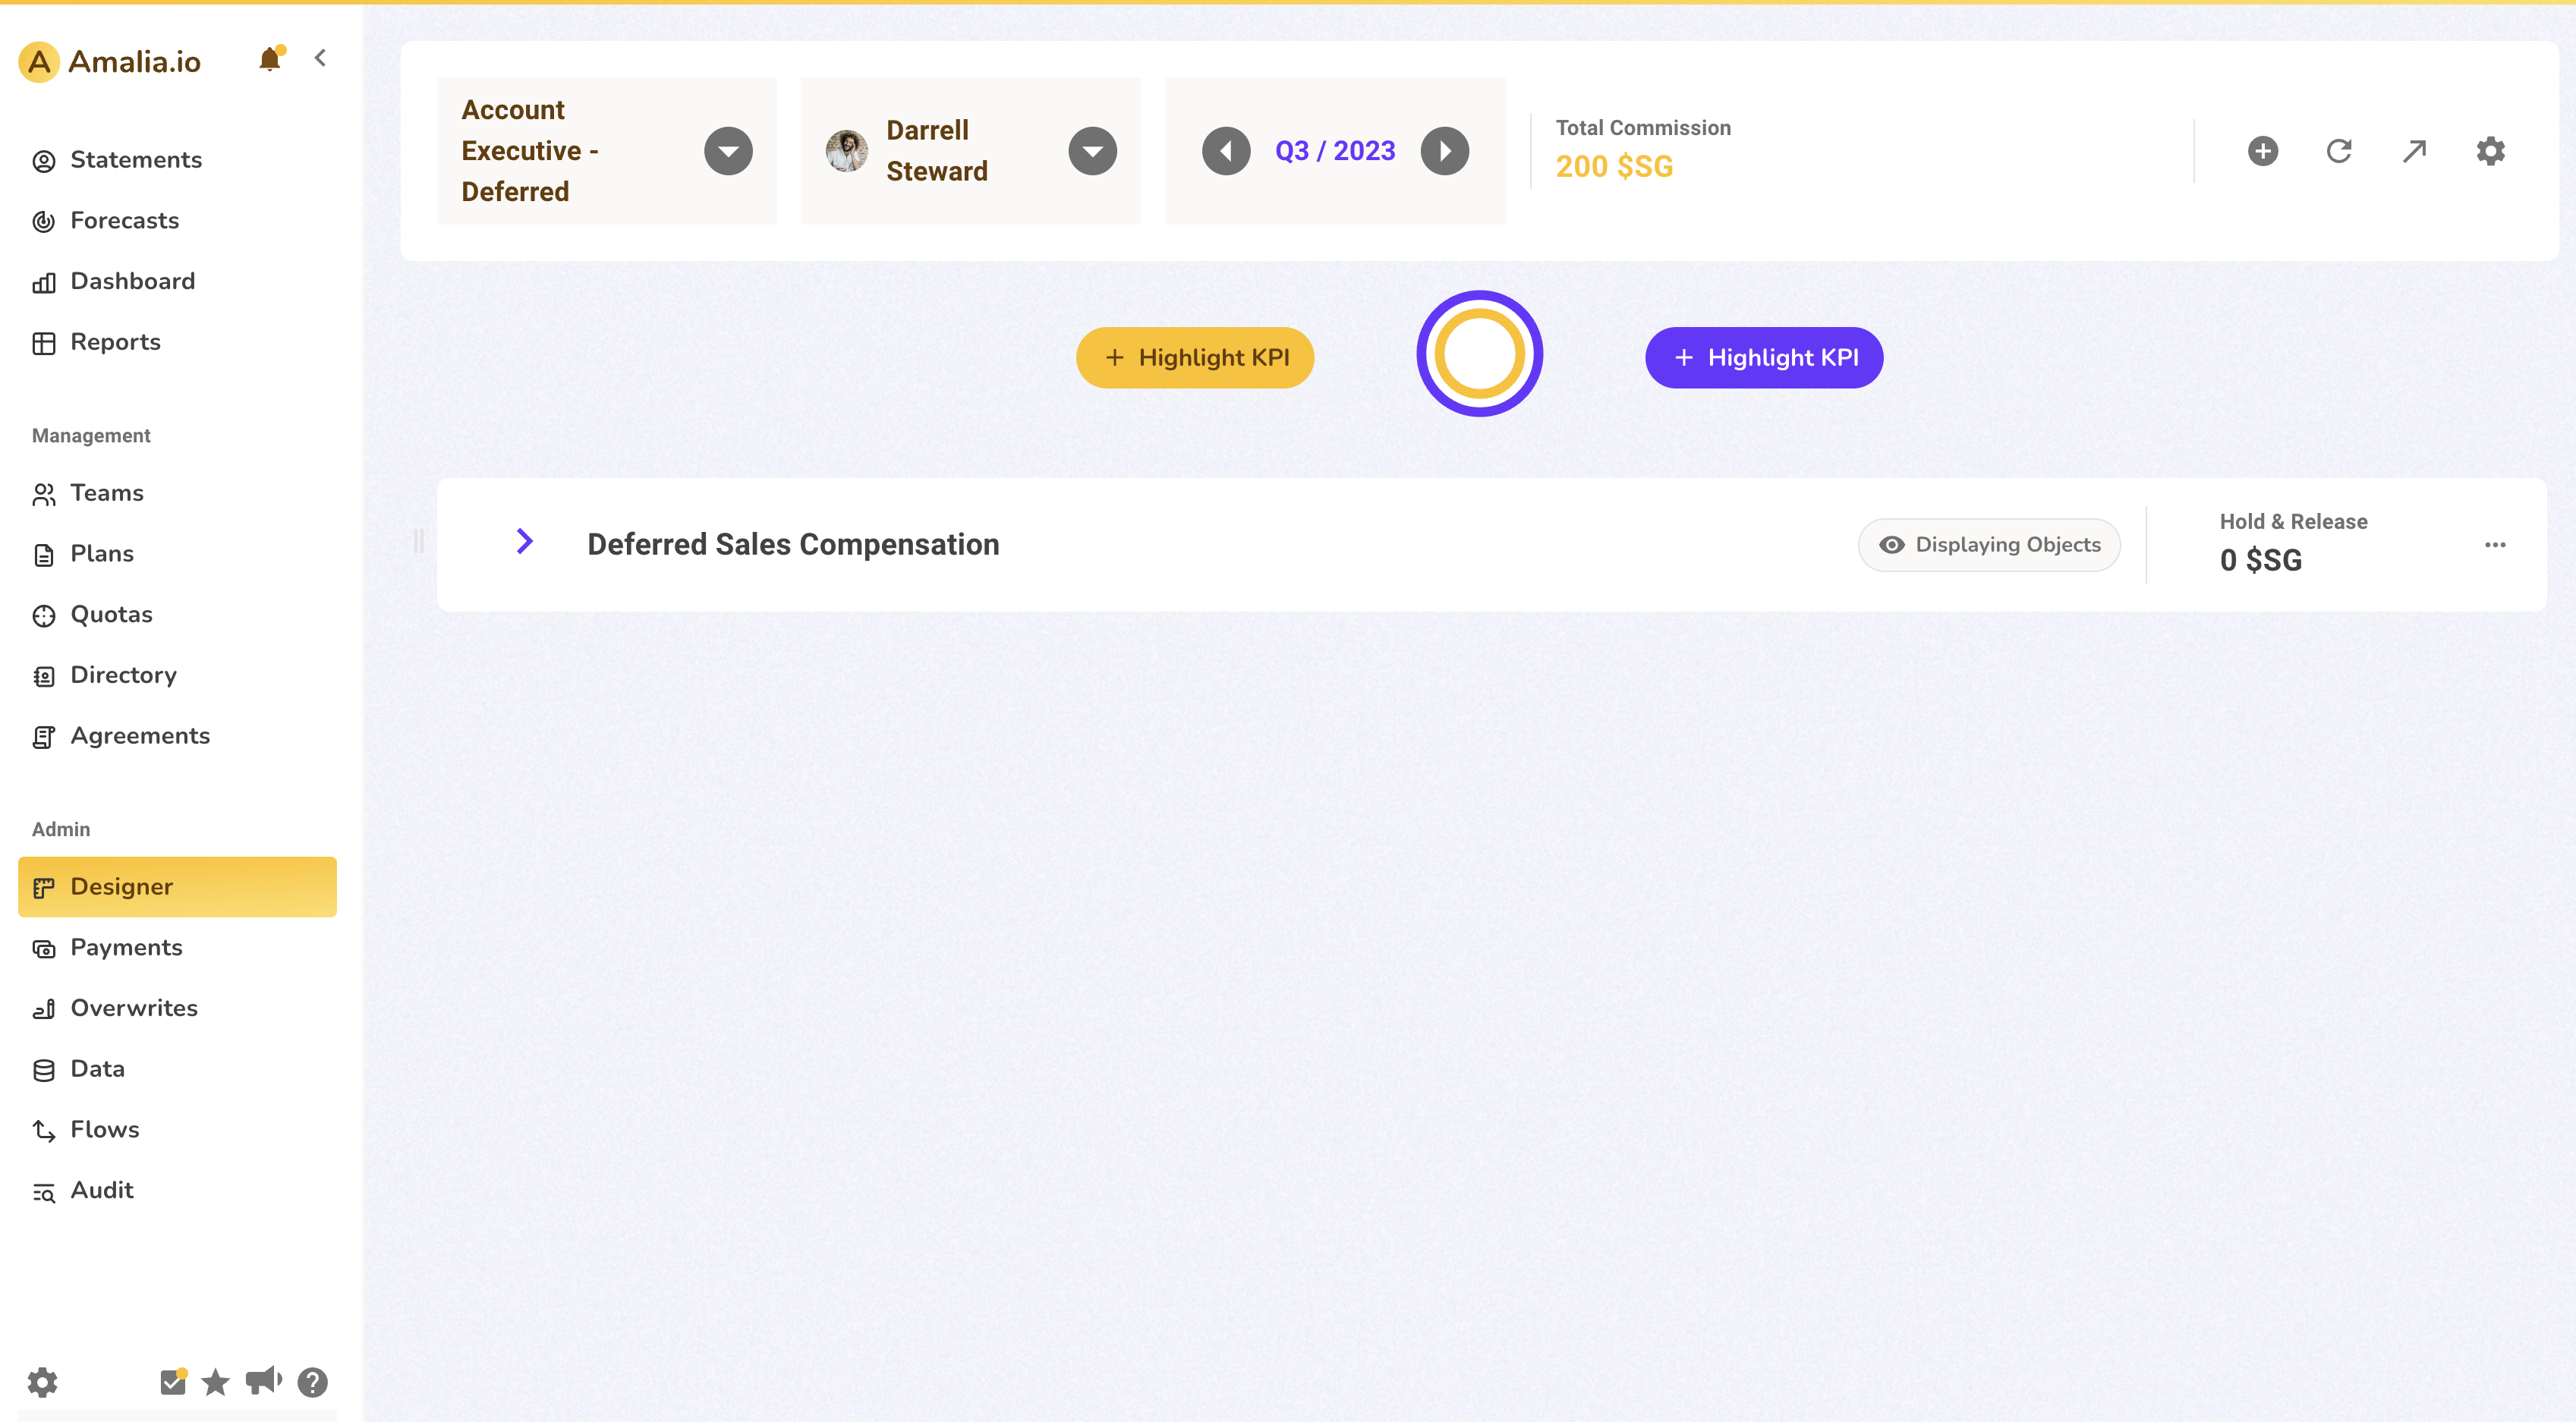
Task: Open Statements in the sidebar
Action: coord(177,160)
